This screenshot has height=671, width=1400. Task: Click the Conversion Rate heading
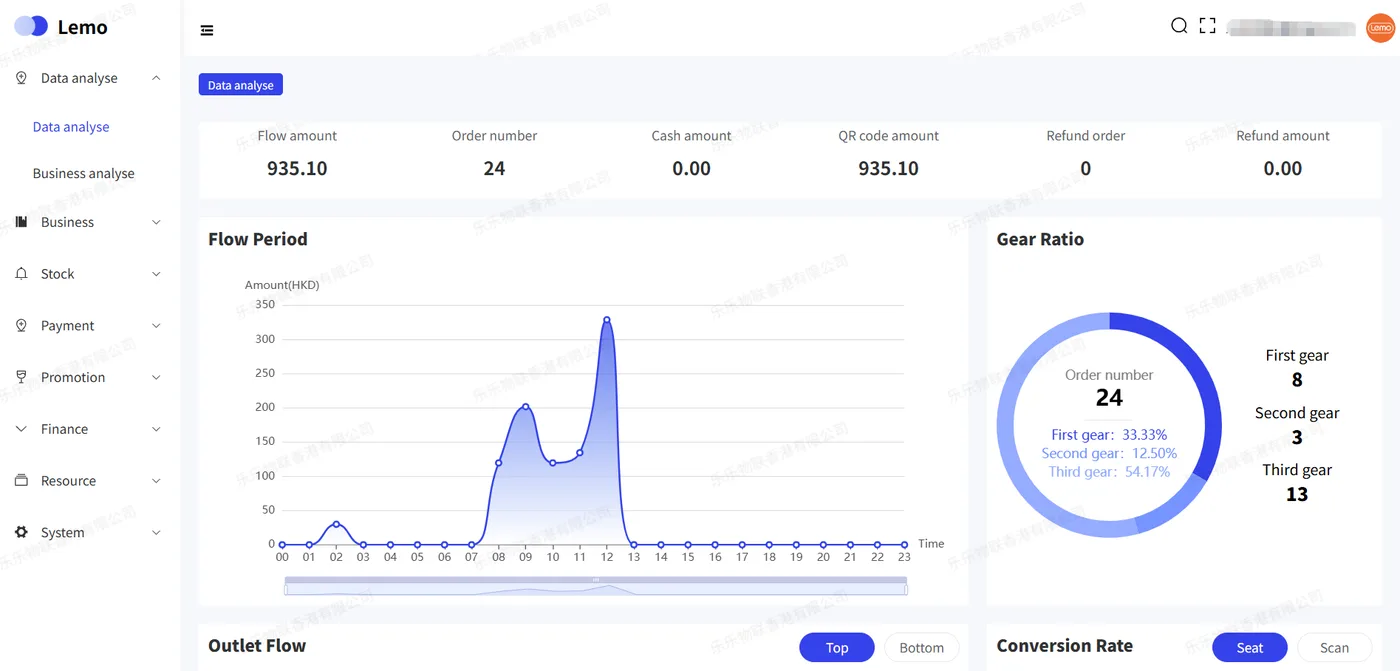pos(1065,646)
